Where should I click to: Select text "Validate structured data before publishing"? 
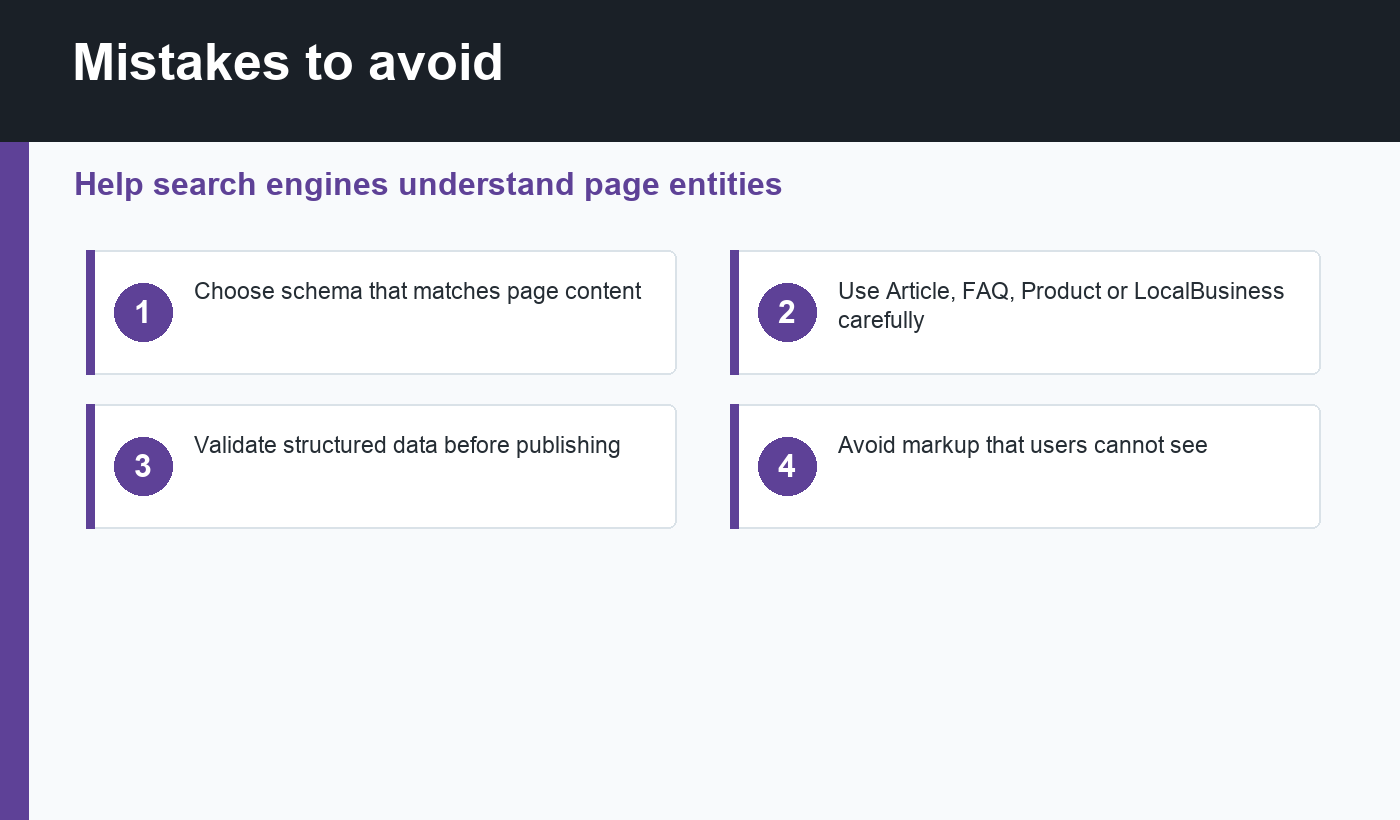pyautogui.click(x=407, y=445)
